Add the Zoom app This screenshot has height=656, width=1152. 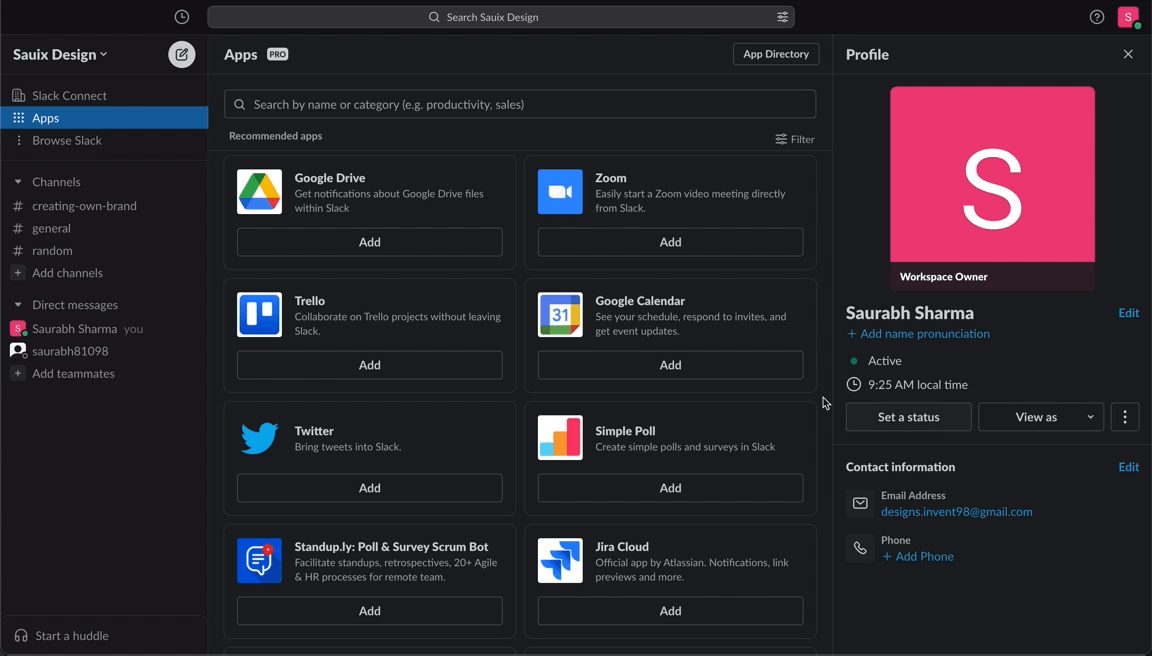pyautogui.click(x=670, y=242)
